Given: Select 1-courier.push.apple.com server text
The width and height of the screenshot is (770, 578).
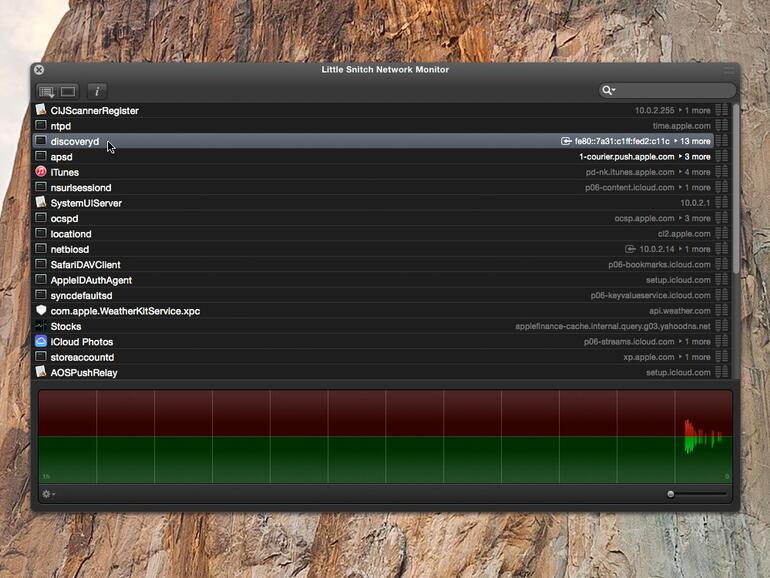Looking at the screenshot, I should click(x=627, y=157).
